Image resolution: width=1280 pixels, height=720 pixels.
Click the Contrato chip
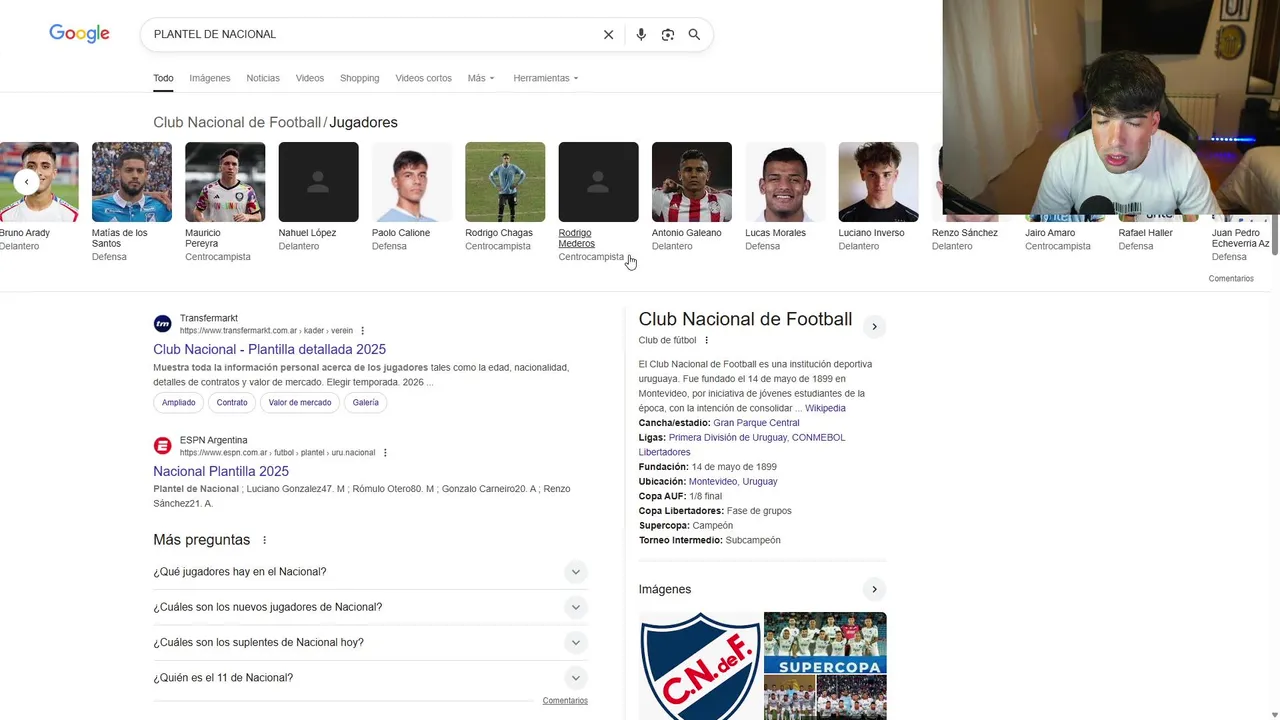pos(232,402)
